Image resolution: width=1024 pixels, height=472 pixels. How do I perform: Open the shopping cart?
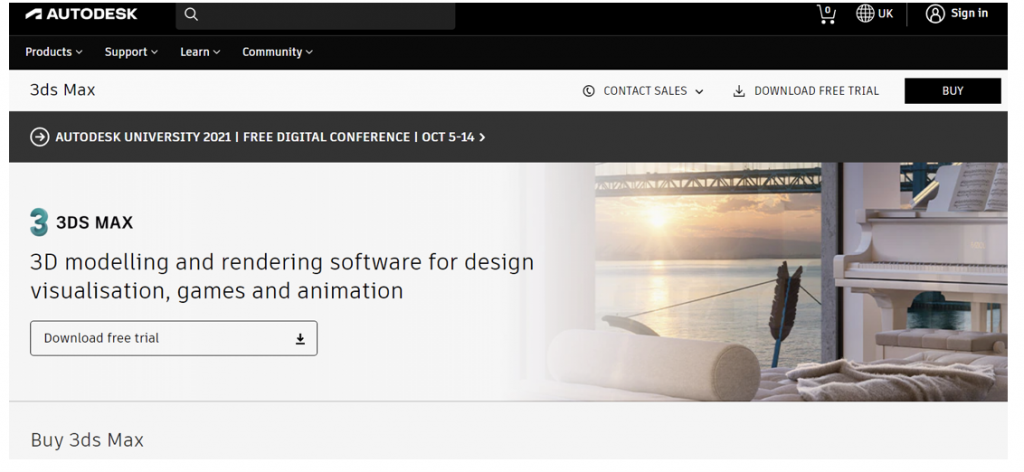(826, 14)
